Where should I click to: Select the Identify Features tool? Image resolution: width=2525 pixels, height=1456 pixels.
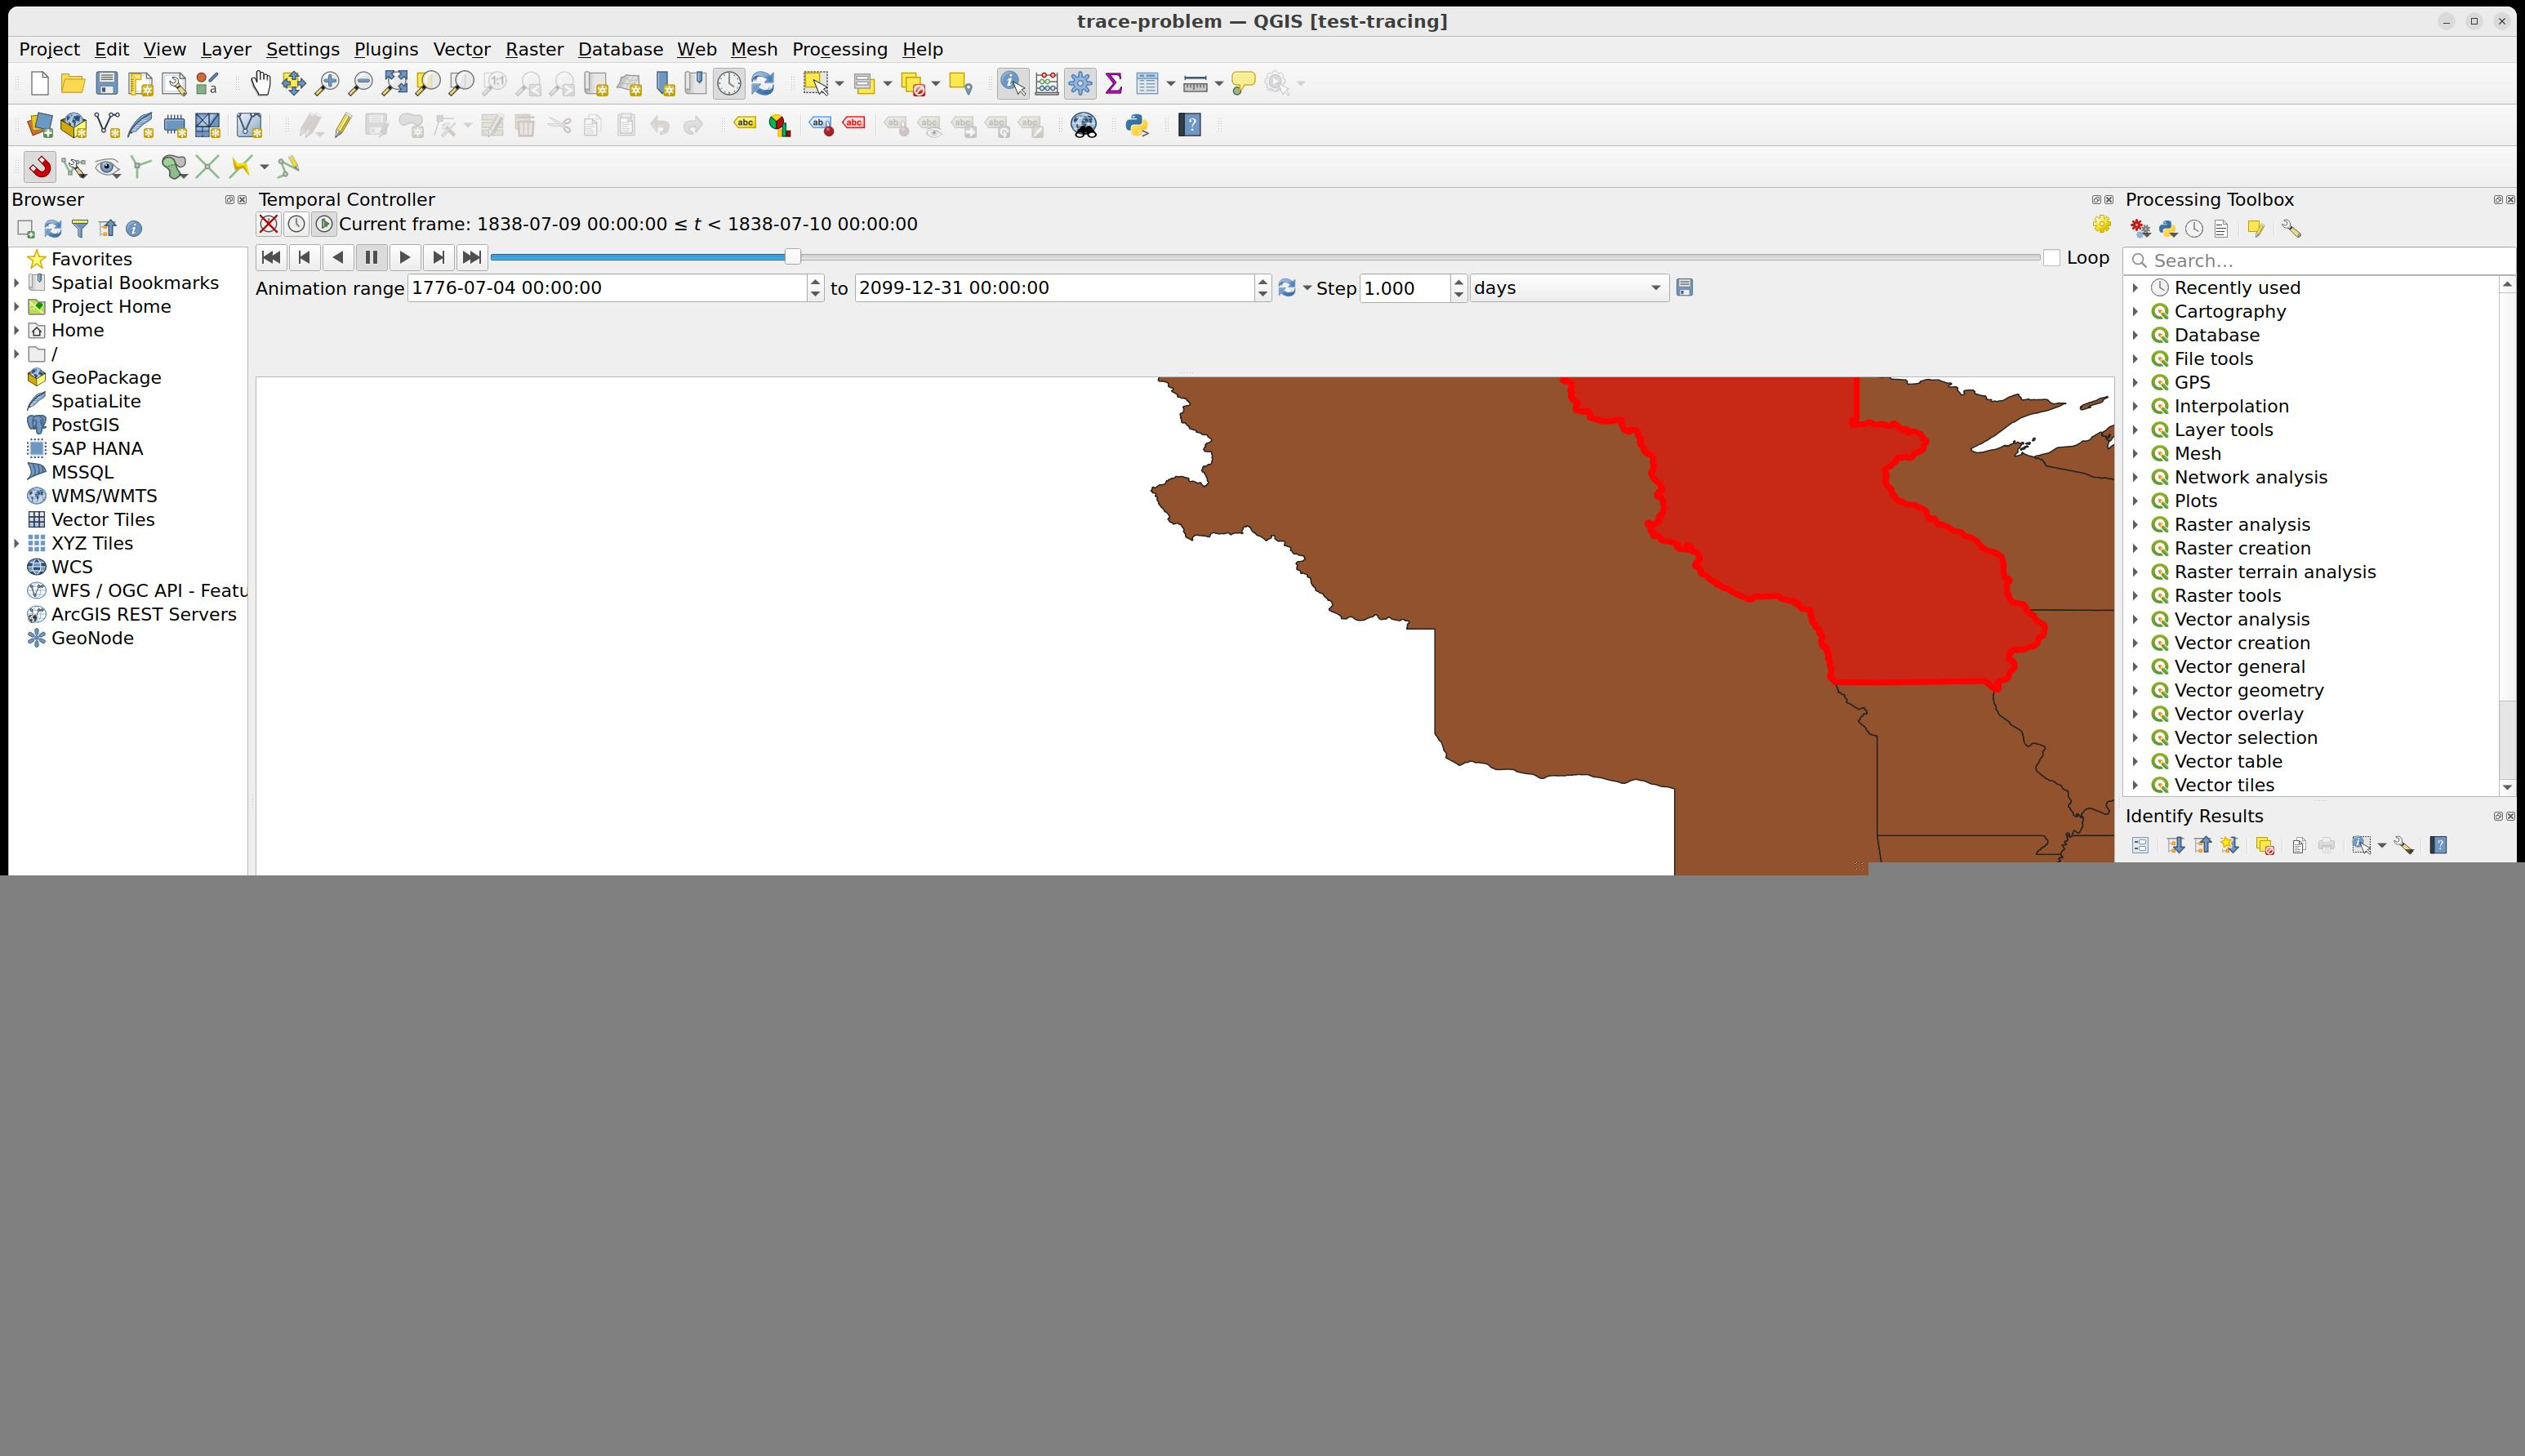point(1012,84)
